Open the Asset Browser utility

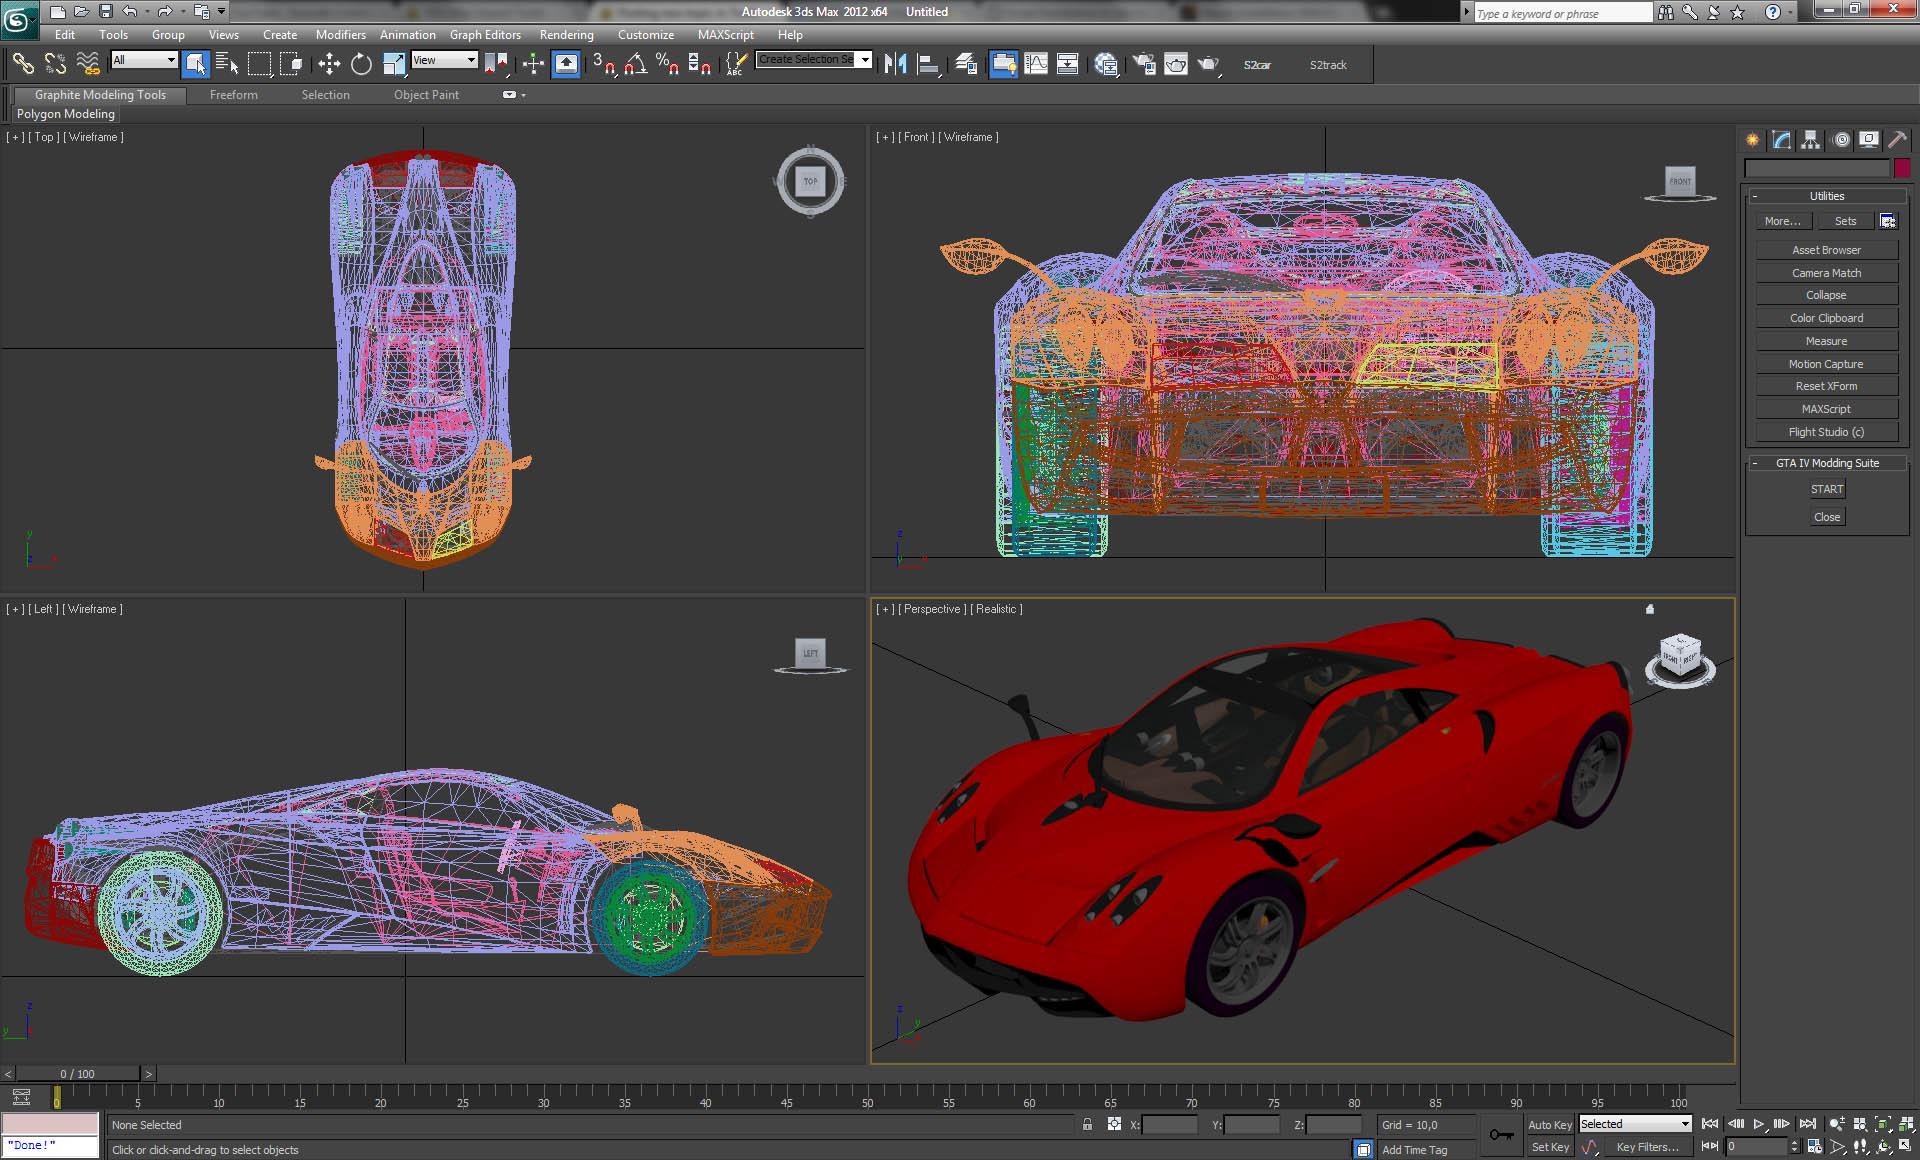click(1826, 249)
